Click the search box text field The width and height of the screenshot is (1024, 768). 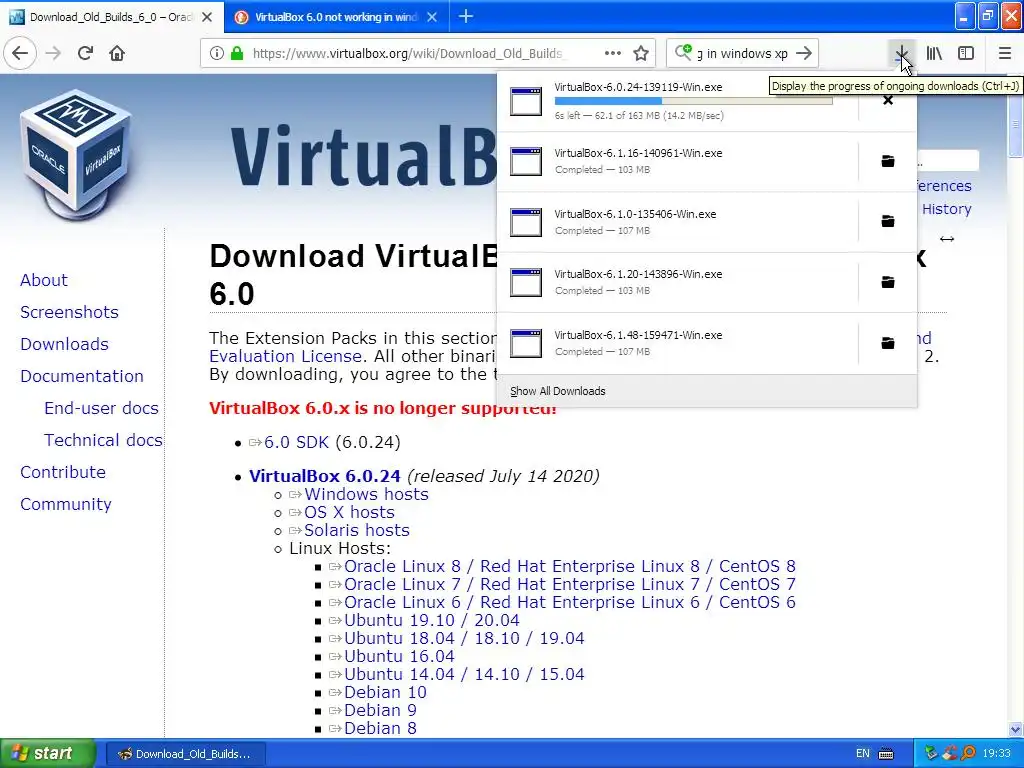pyautogui.click(x=743, y=53)
